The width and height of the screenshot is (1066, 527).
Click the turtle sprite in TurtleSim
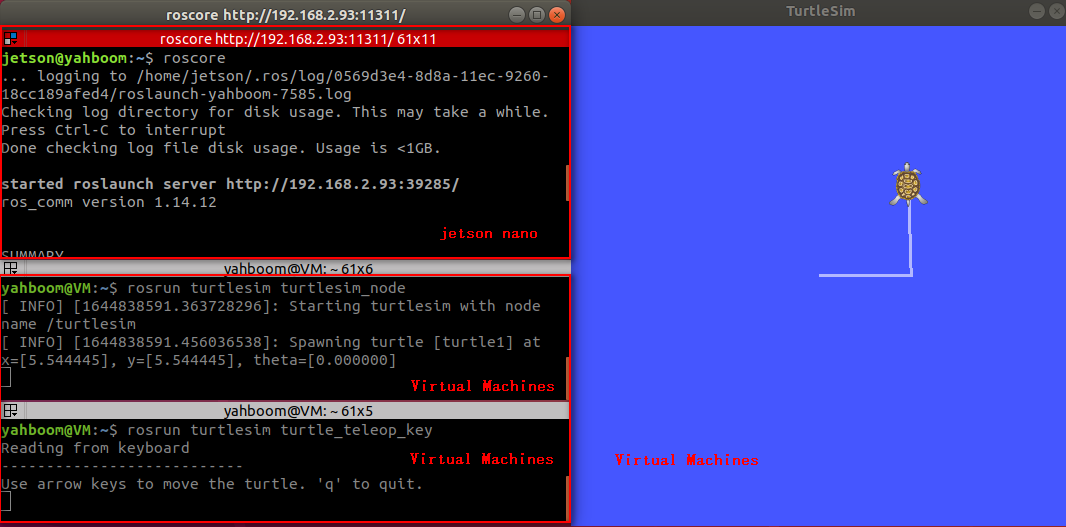(909, 184)
